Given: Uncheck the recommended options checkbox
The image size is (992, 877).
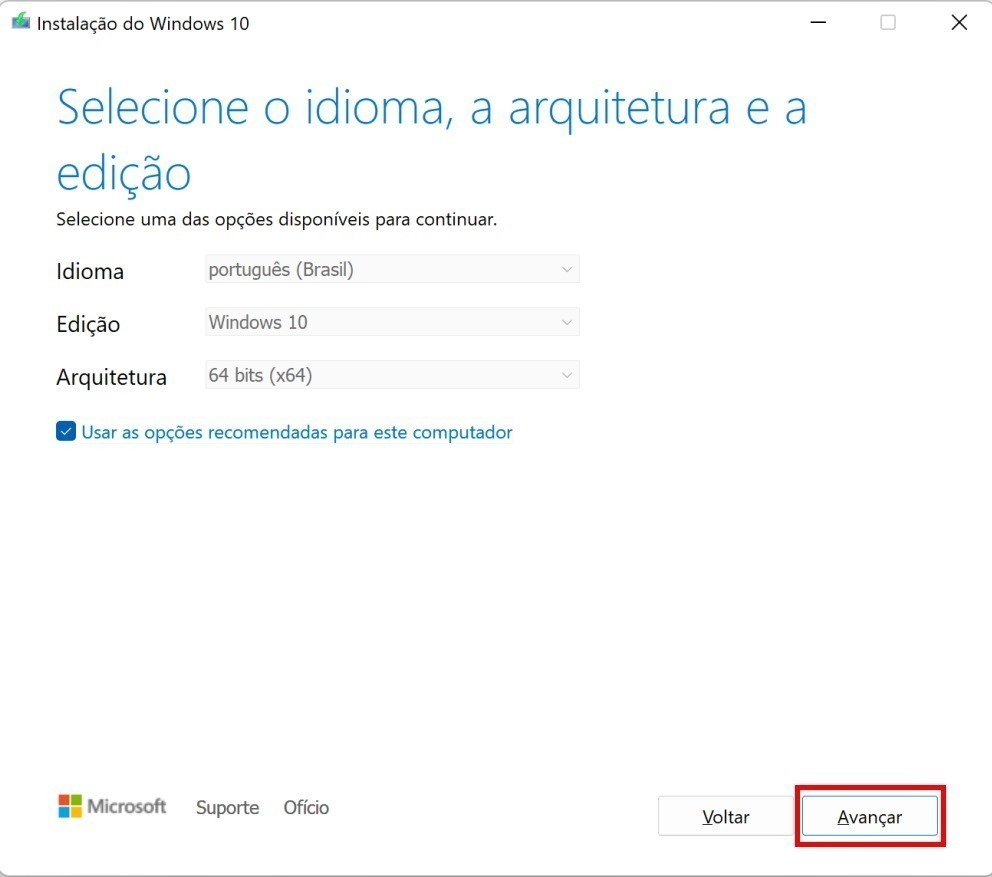Looking at the screenshot, I should tap(66, 432).
